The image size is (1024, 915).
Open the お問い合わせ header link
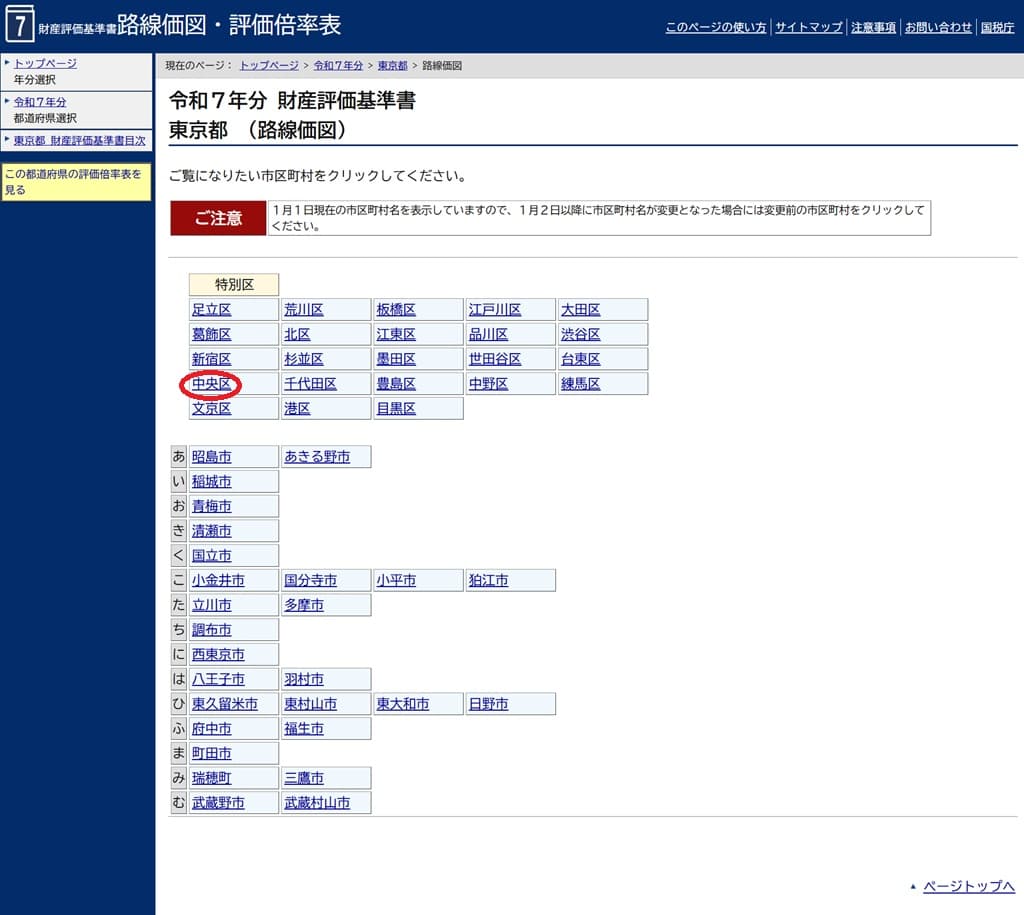click(x=938, y=27)
